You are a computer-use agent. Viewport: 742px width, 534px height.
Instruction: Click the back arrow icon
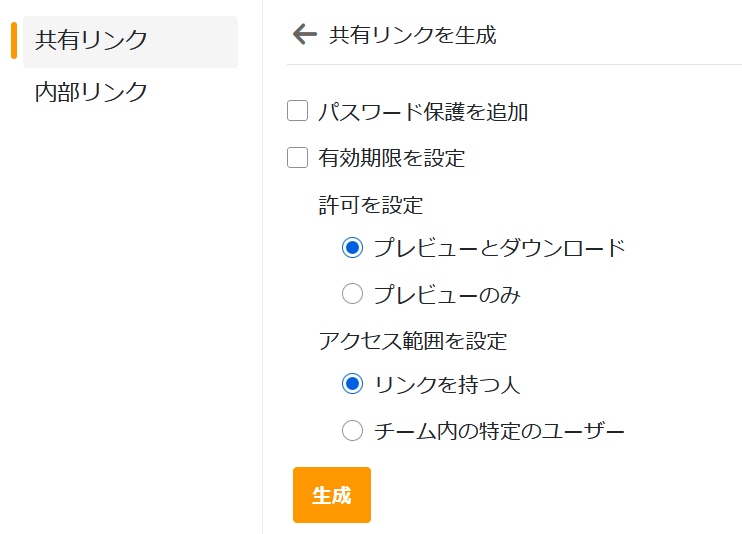[304, 35]
